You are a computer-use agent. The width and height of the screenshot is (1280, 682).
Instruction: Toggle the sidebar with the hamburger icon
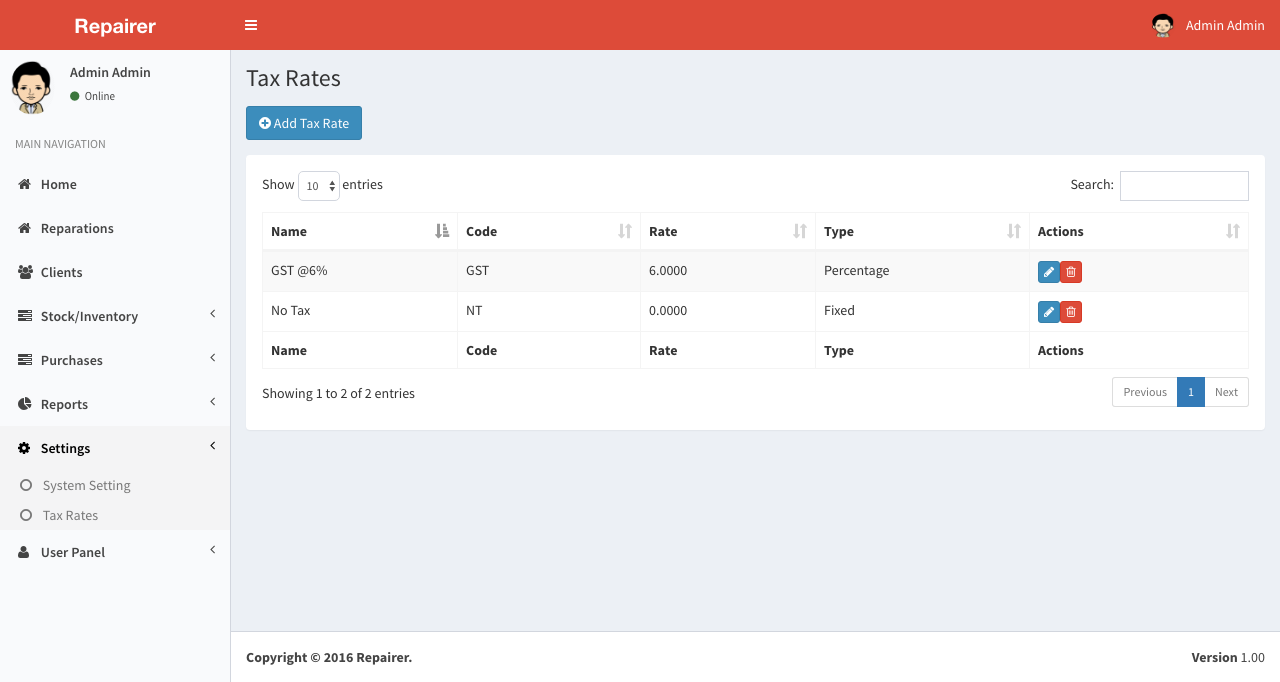point(251,25)
